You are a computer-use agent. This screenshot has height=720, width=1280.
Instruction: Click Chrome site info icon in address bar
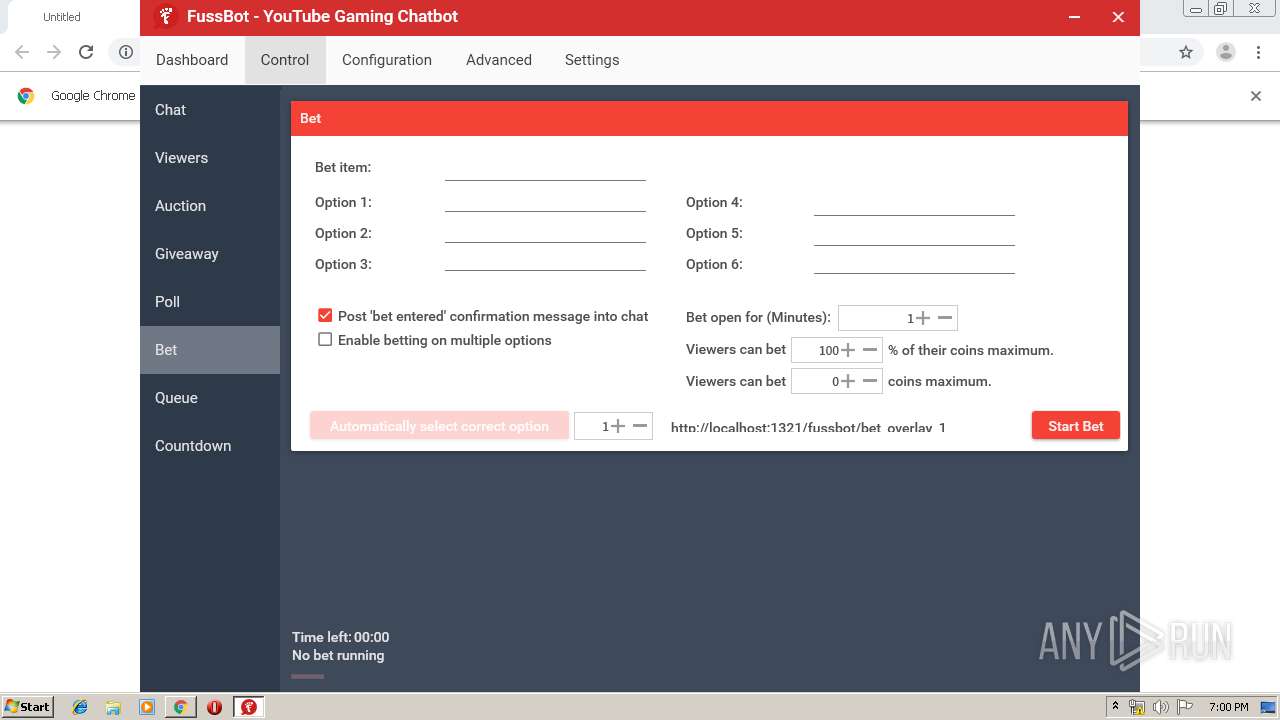tap(126, 52)
